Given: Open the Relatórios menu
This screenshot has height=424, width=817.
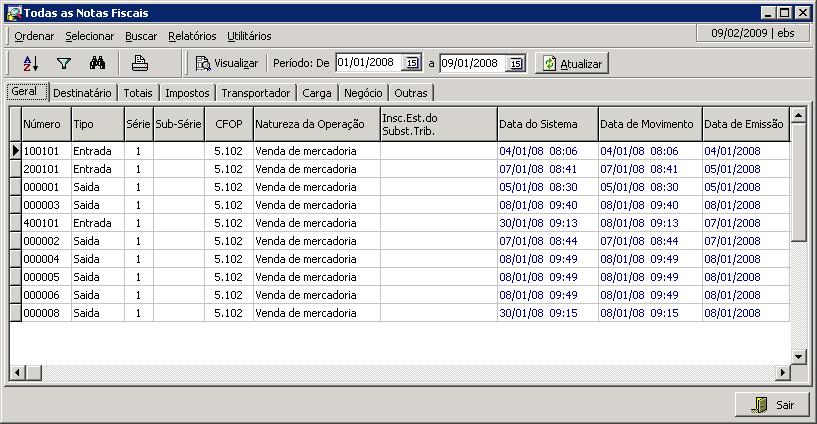Looking at the screenshot, I should (x=192, y=36).
